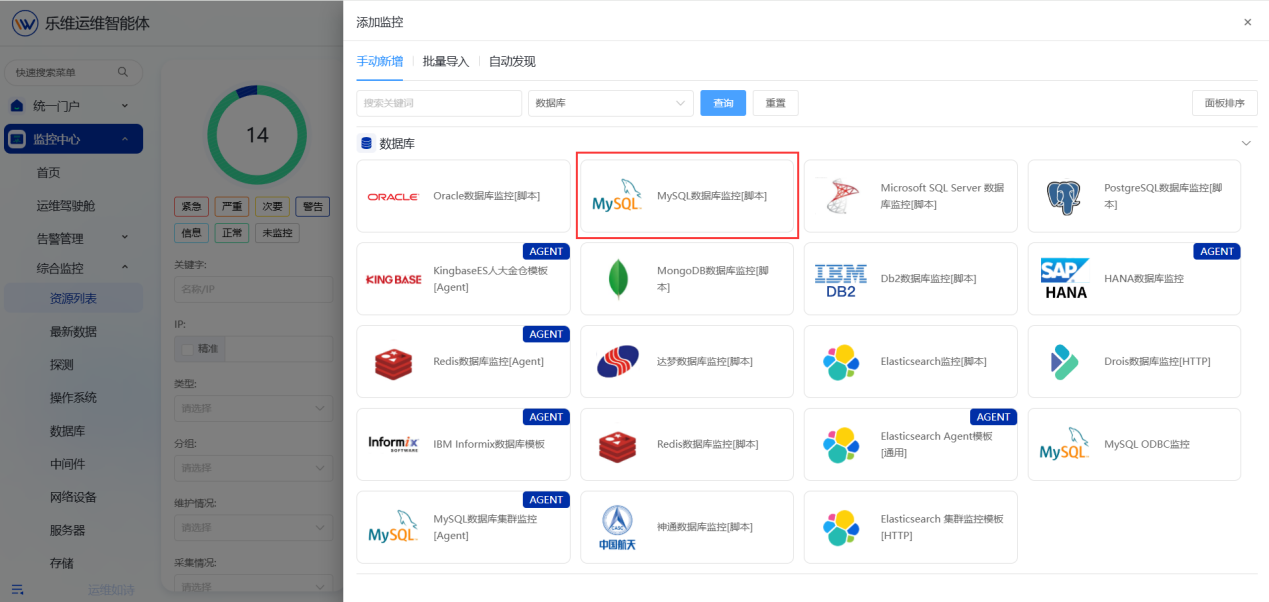1269x602 pixels.
Task: Click the Elasticsearch 集群监控模板 logo
Action: pyautogui.click(x=841, y=528)
